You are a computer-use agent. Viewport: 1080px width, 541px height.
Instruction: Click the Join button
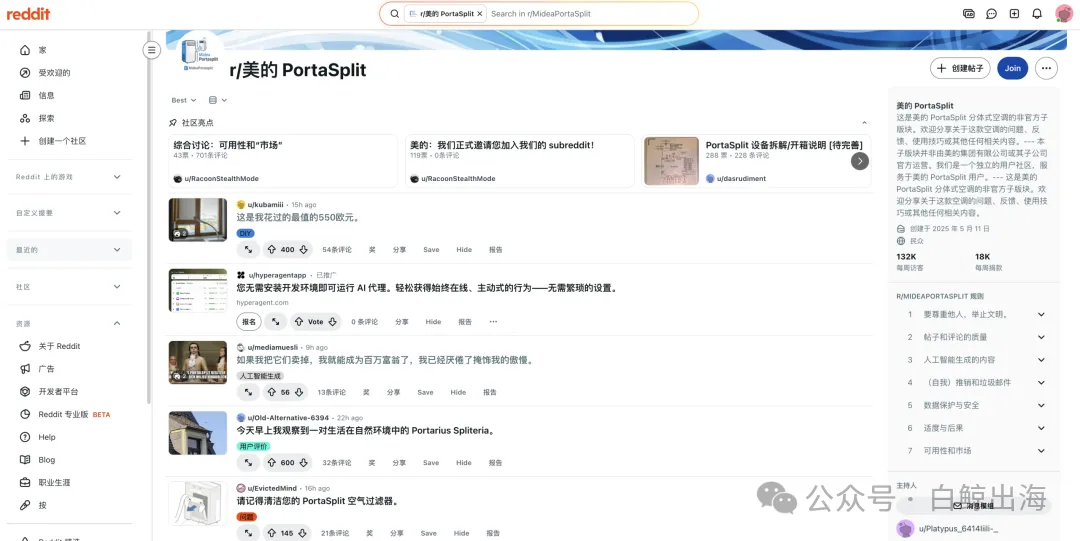click(x=1012, y=68)
